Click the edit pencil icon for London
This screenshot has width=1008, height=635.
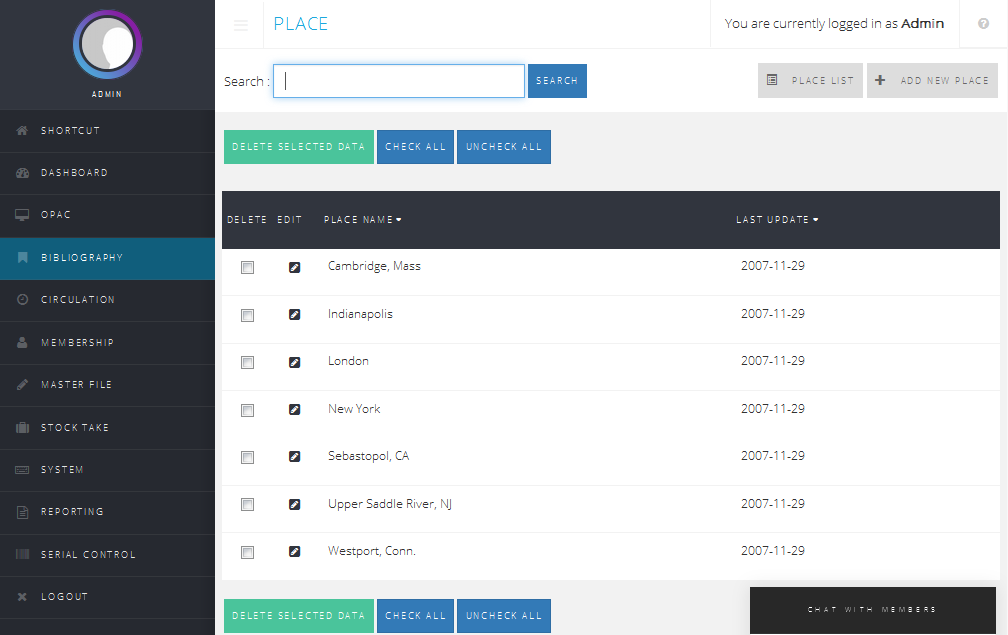coord(294,362)
